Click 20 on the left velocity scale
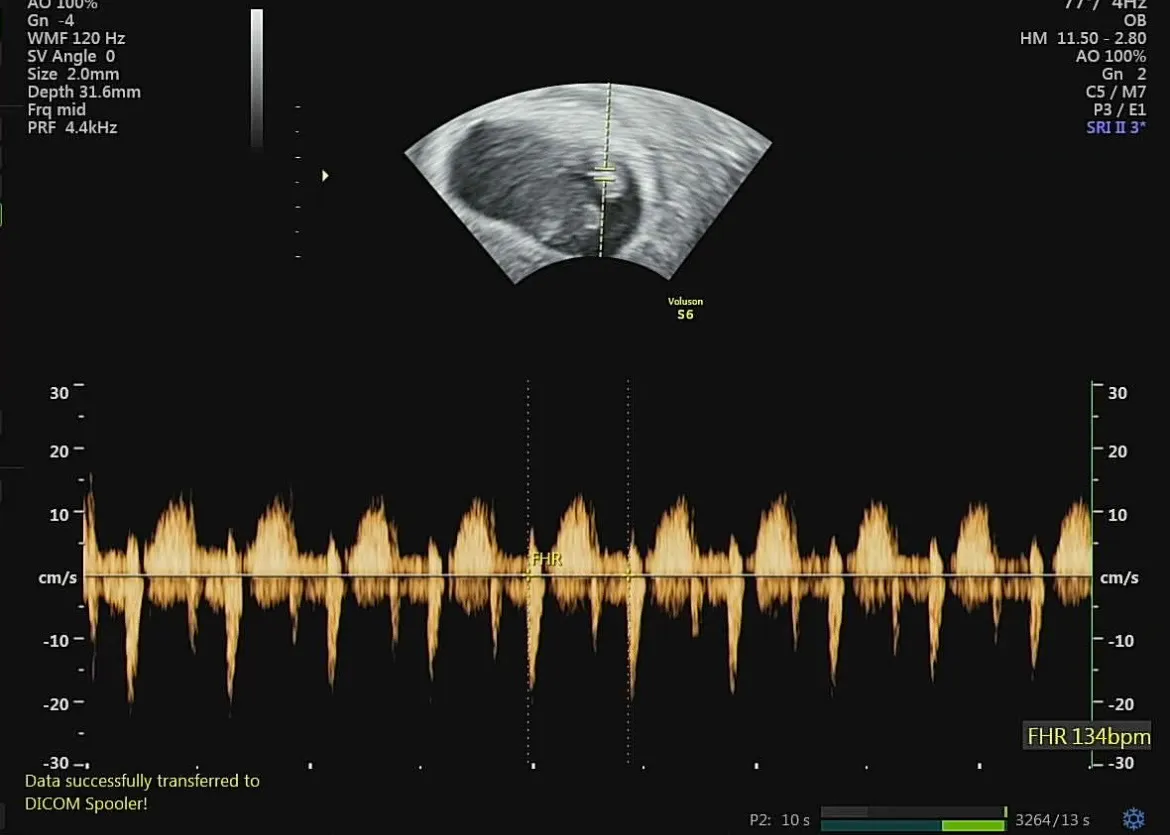 click(59, 451)
